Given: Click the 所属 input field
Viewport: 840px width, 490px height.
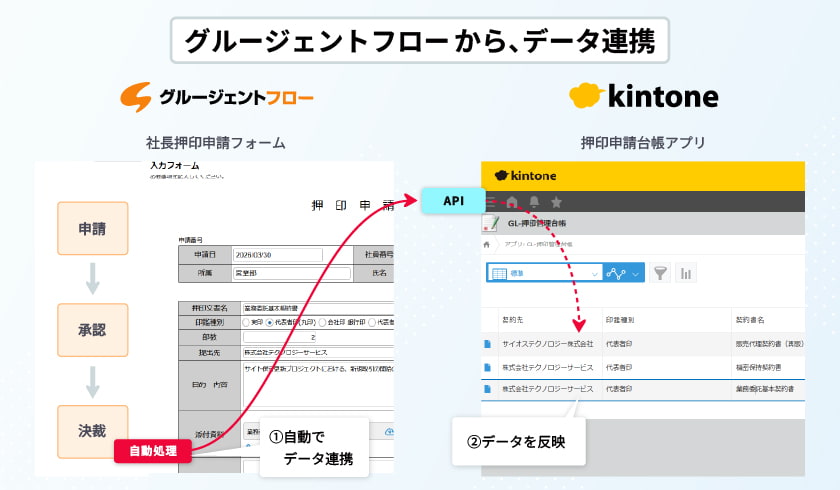Looking at the screenshot, I should [291, 273].
